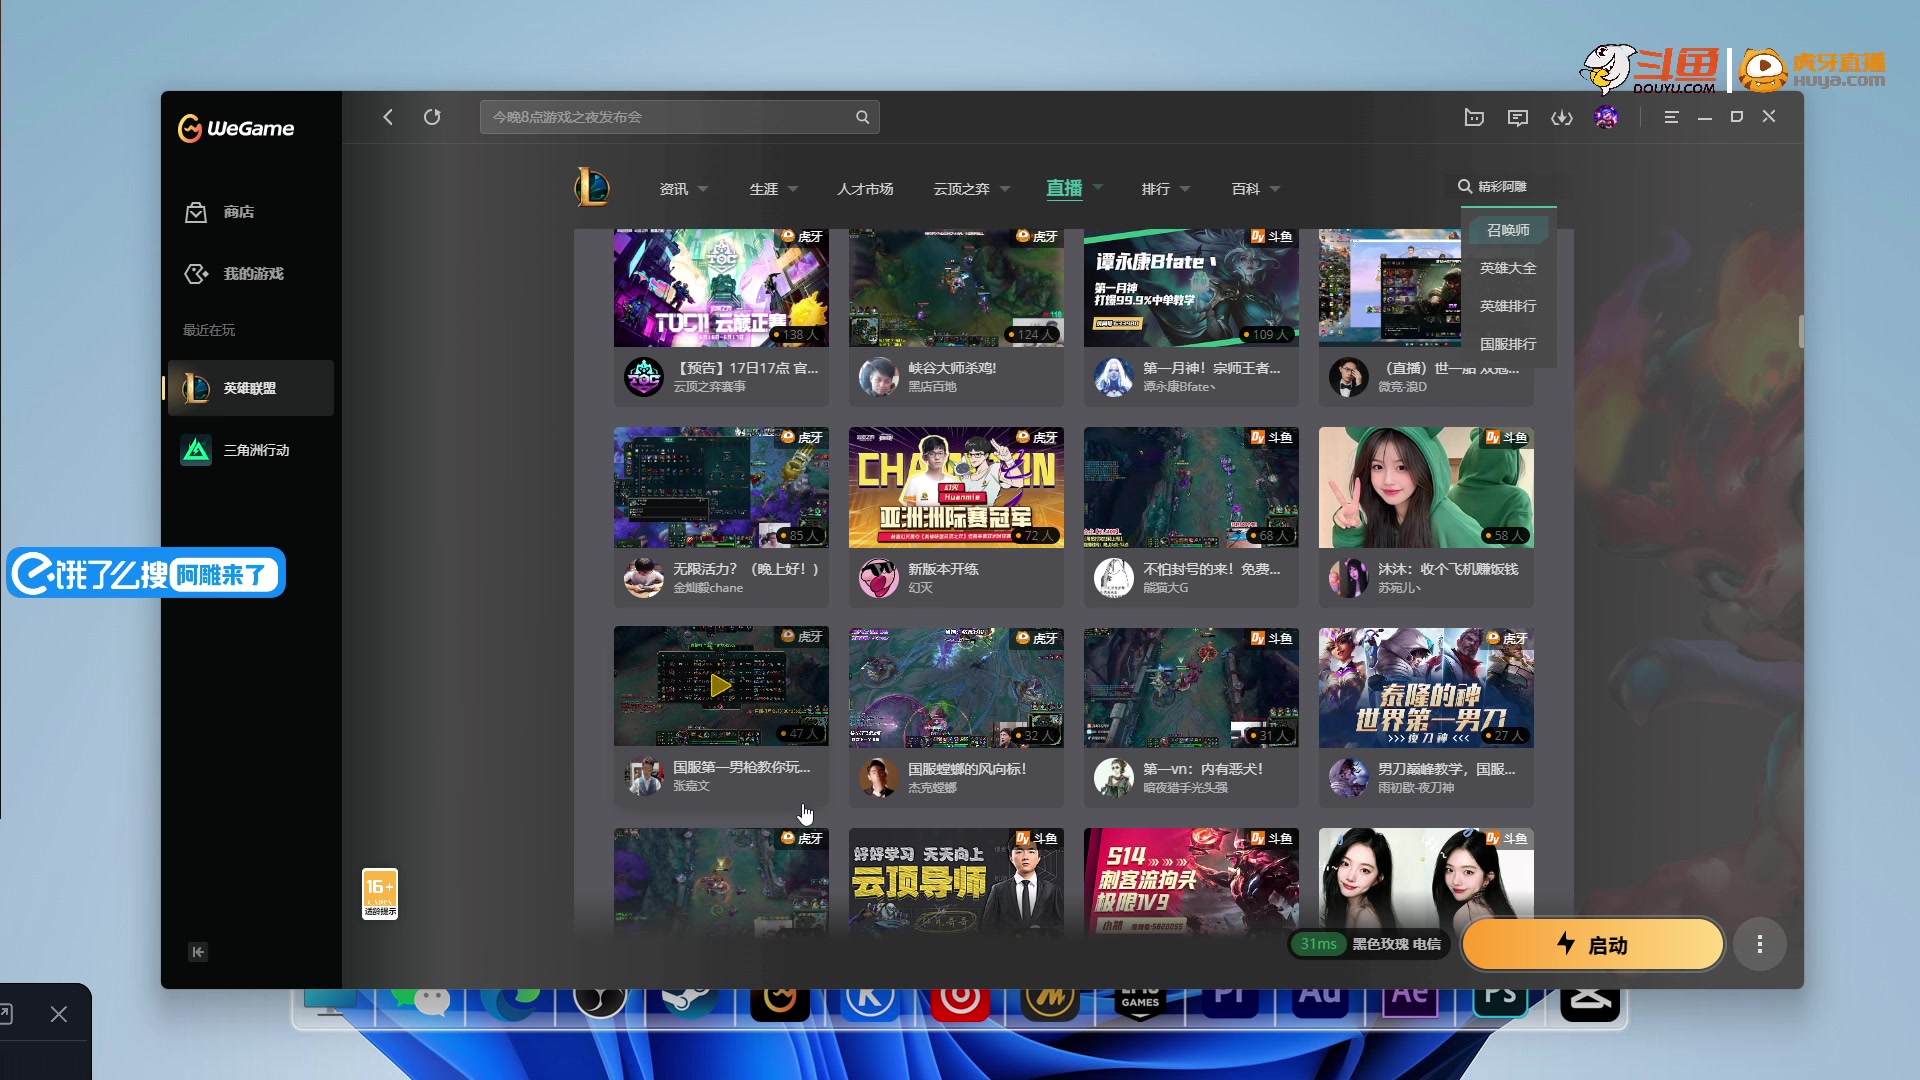Choose 英雄大全 in the search dropdown
Viewport: 1920px width, 1080px height.
point(1508,268)
